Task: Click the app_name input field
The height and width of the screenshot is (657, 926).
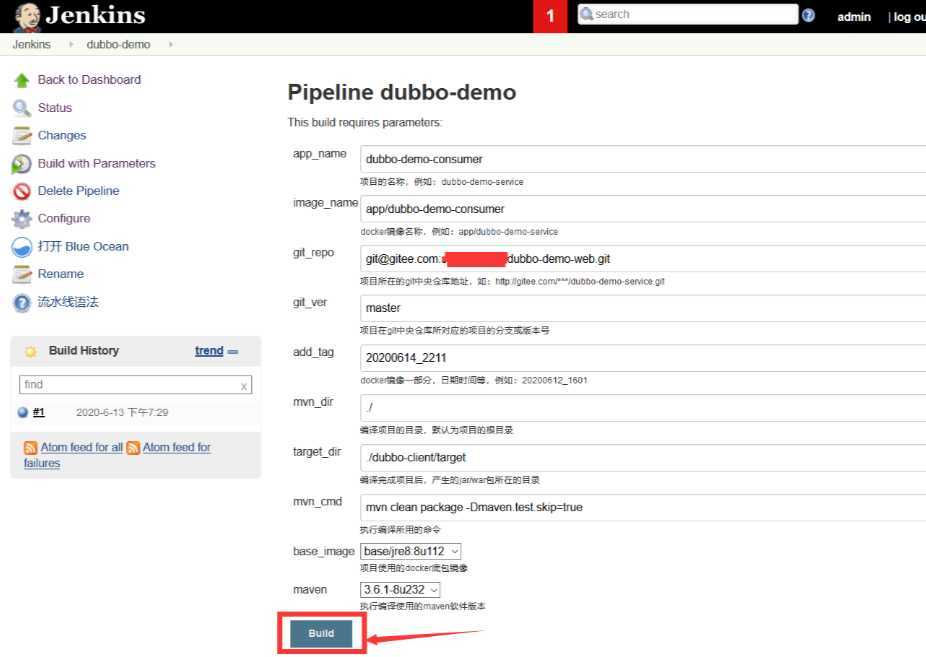Action: (x=643, y=159)
